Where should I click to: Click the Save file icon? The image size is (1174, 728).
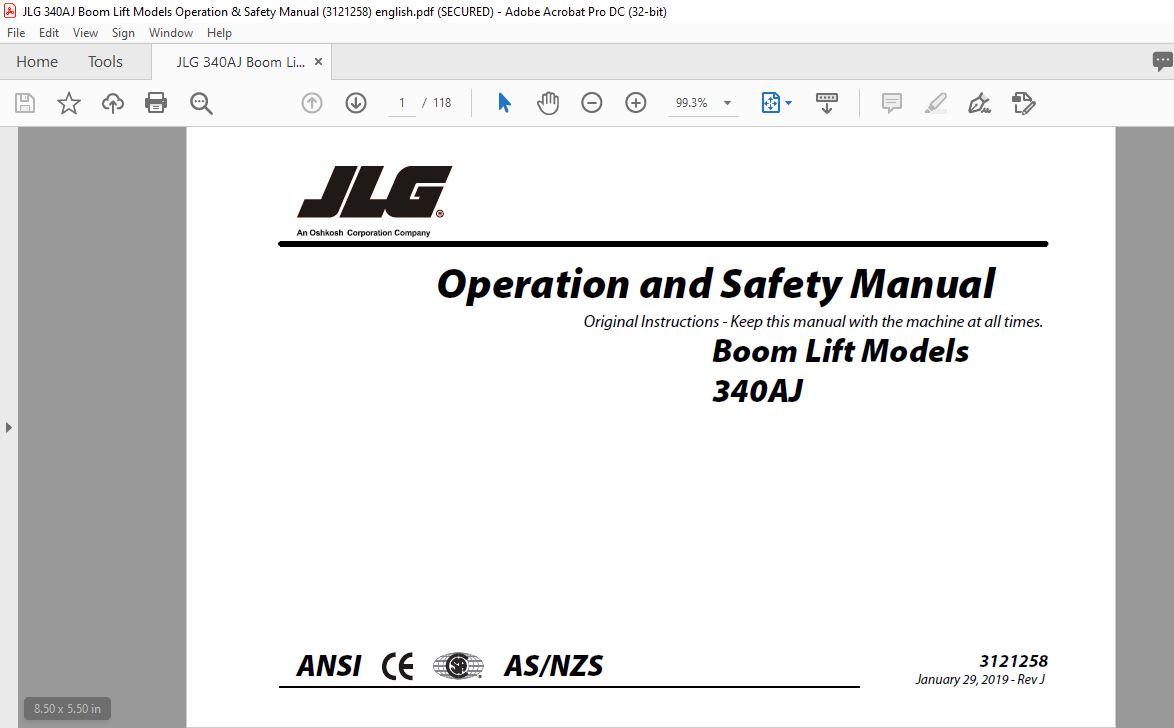point(25,103)
